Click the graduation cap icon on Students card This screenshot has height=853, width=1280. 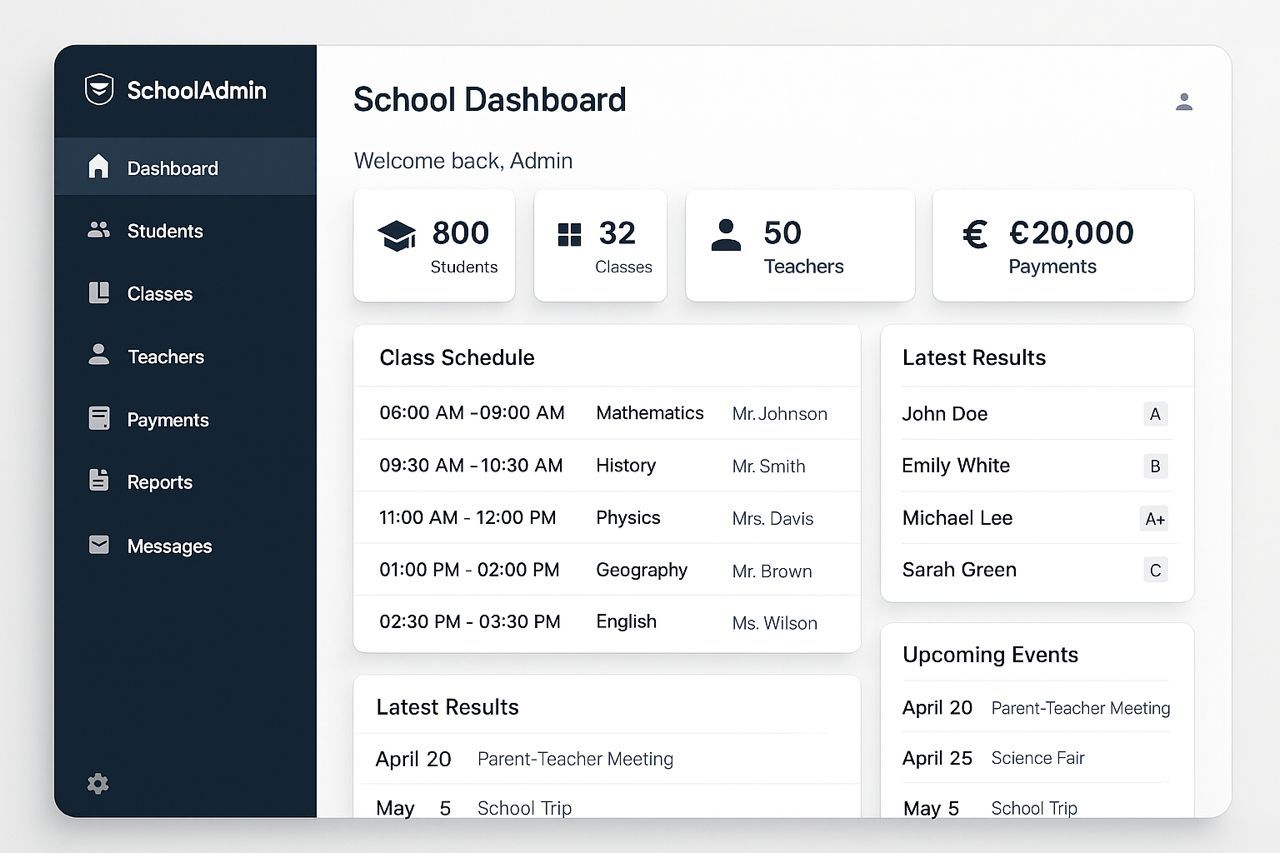(x=396, y=236)
